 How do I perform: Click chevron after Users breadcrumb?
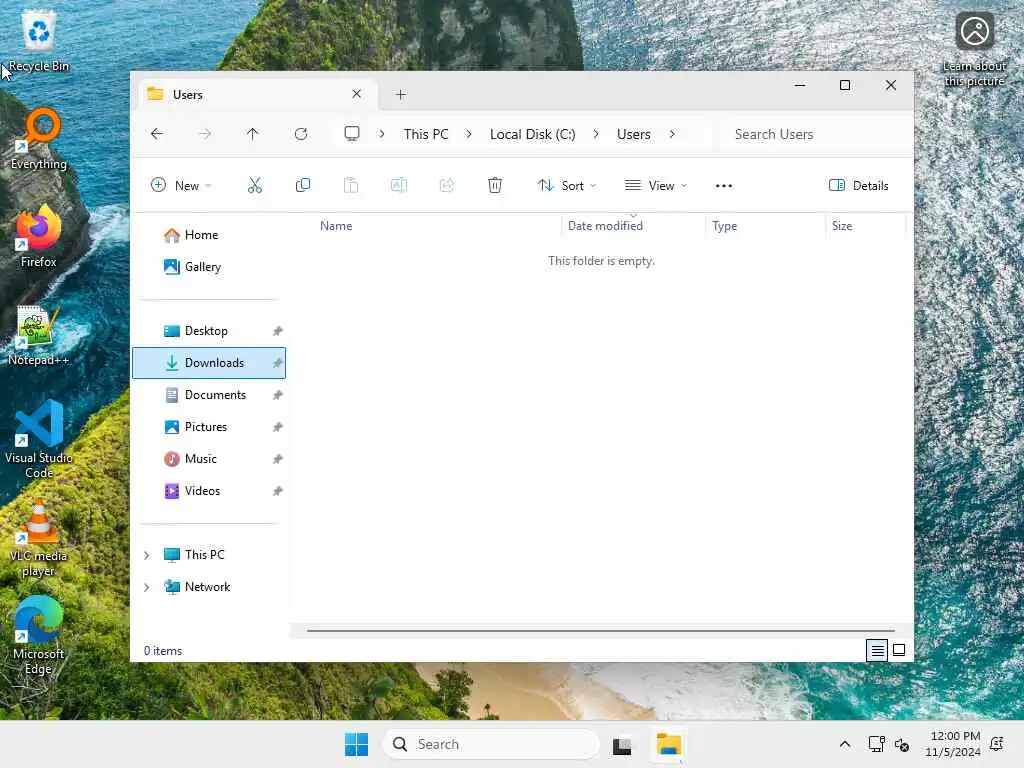point(672,134)
